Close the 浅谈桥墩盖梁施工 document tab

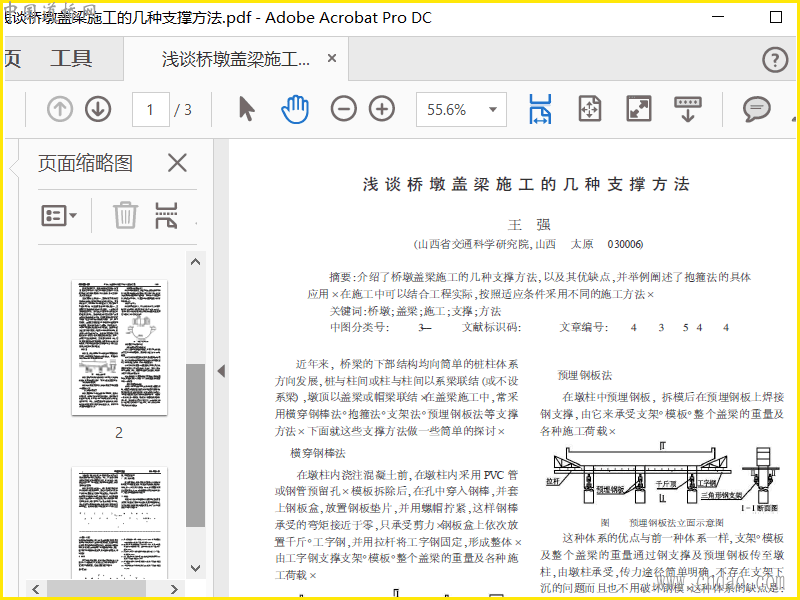(332, 59)
